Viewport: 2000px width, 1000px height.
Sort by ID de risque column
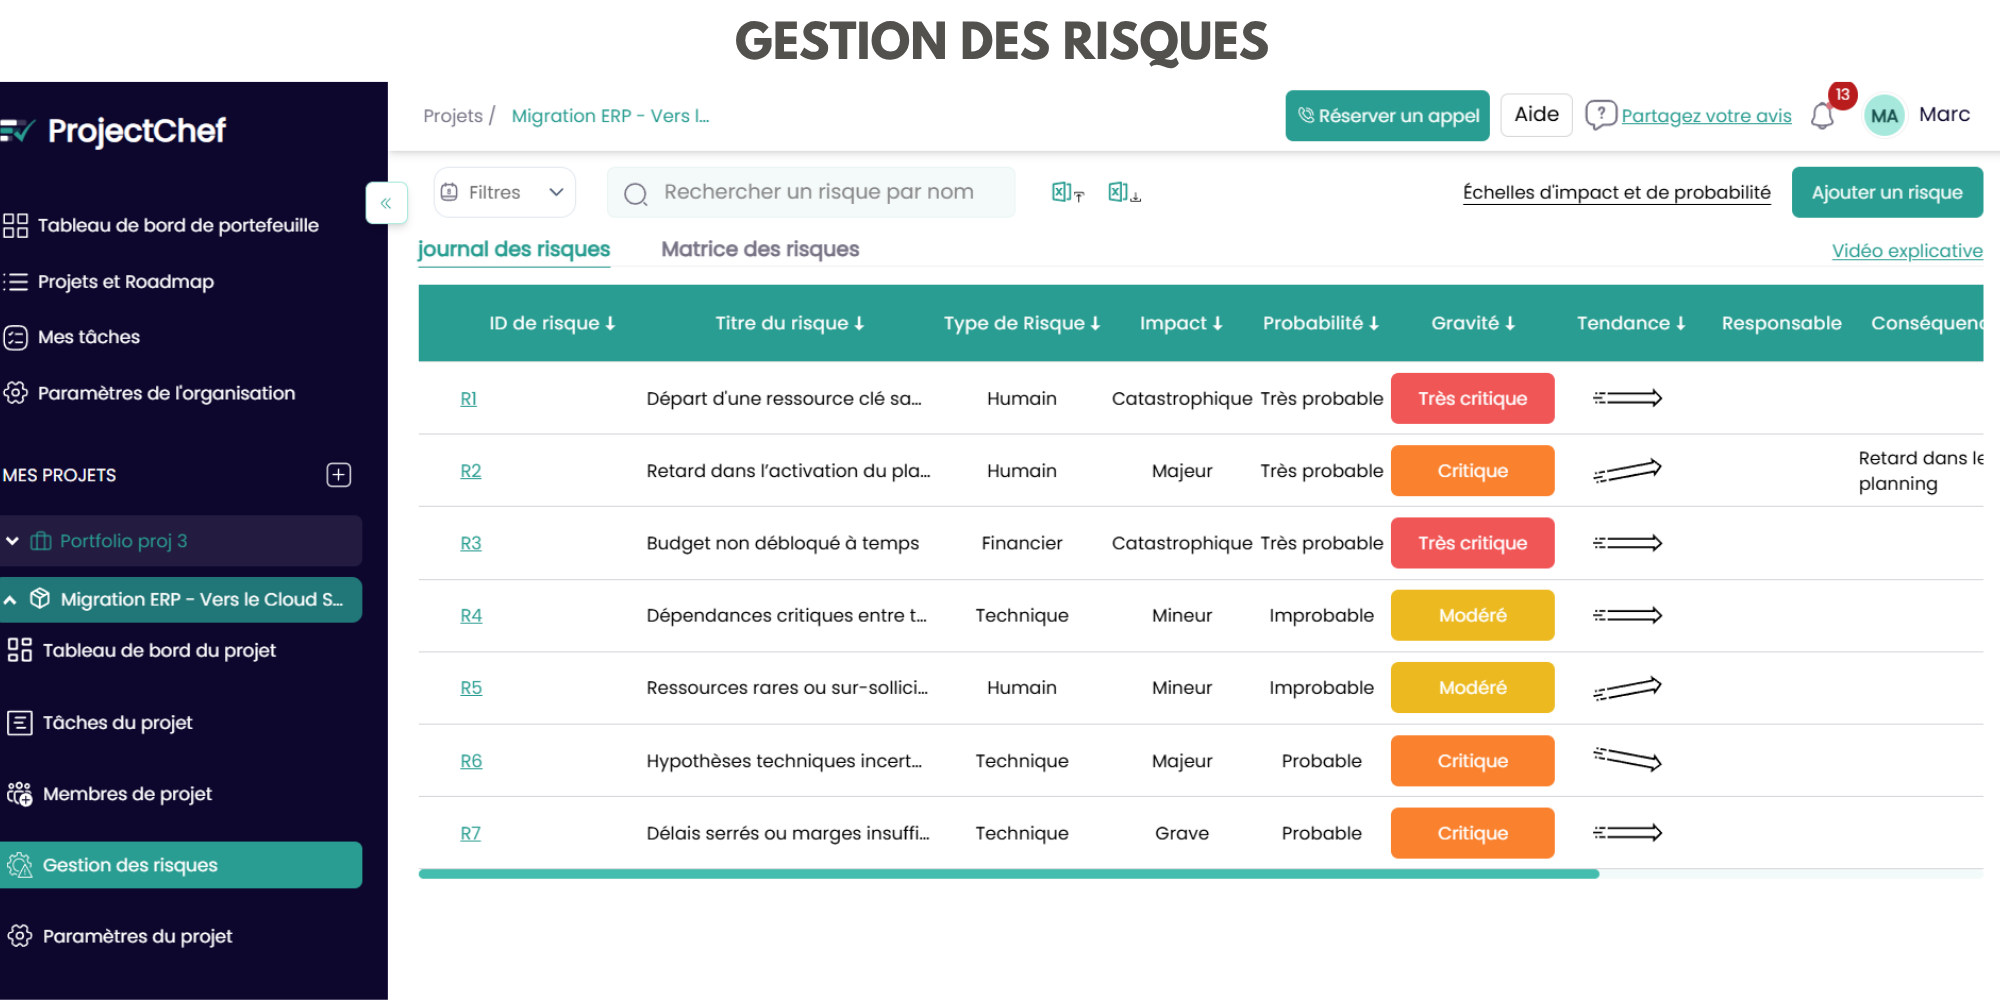tap(552, 323)
